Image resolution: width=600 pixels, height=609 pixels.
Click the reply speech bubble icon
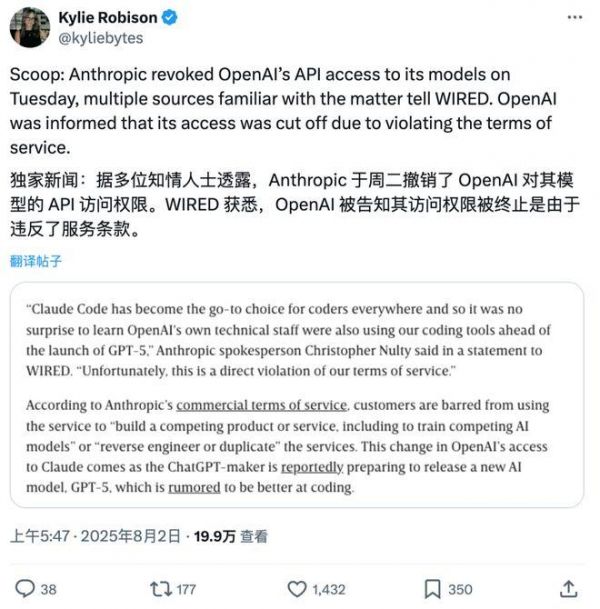tap(25, 589)
